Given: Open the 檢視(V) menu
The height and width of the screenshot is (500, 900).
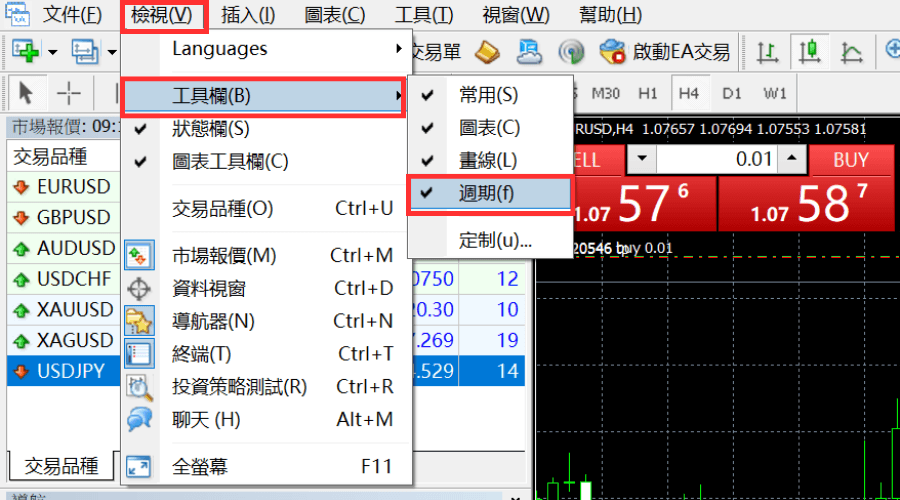Looking at the screenshot, I should click(x=162, y=14).
